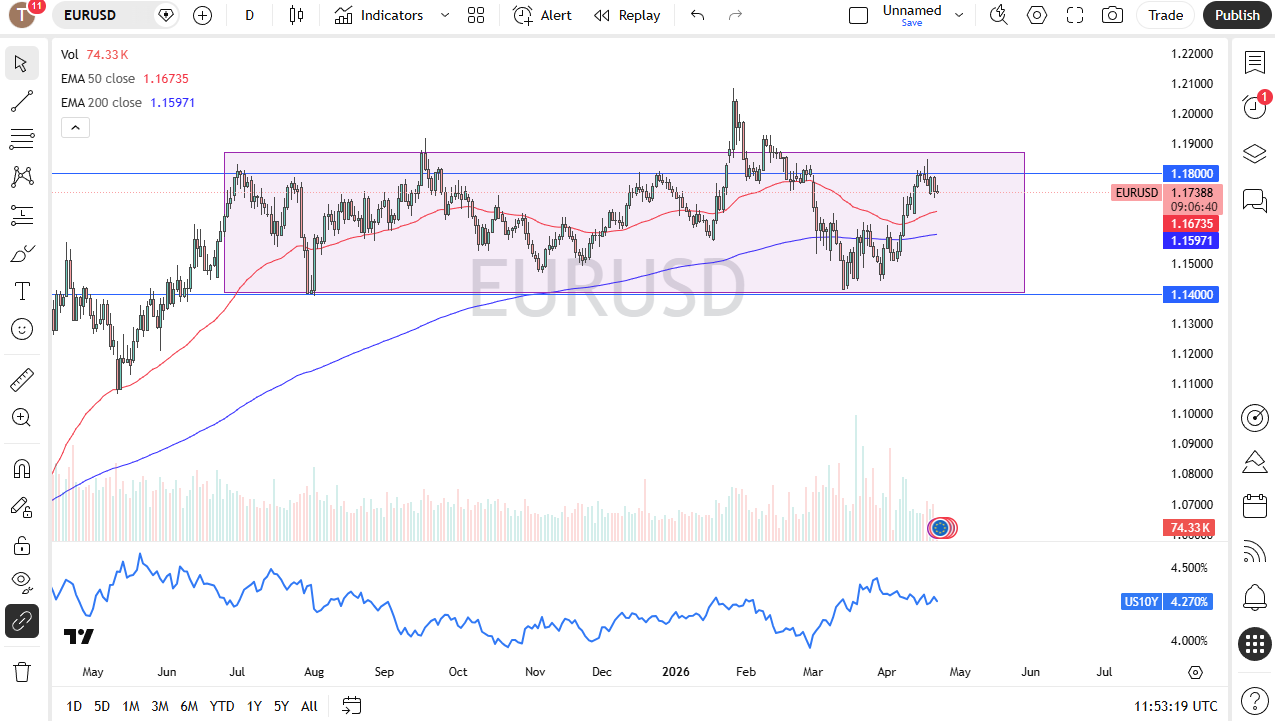Image resolution: width=1275 pixels, height=721 pixels.
Task: Undo the last chart action
Action: (698, 15)
